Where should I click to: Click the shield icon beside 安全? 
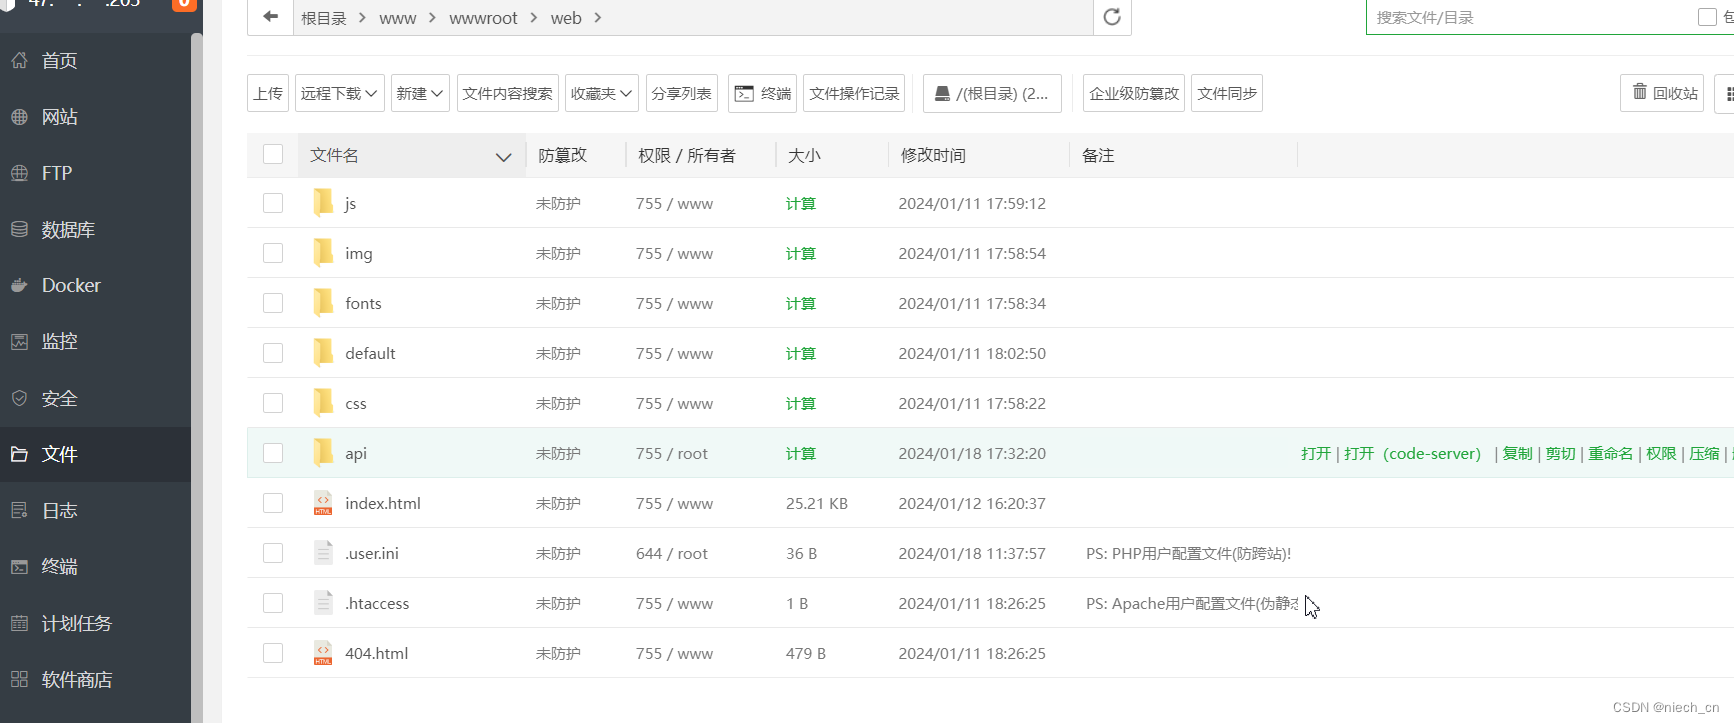tap(19, 398)
